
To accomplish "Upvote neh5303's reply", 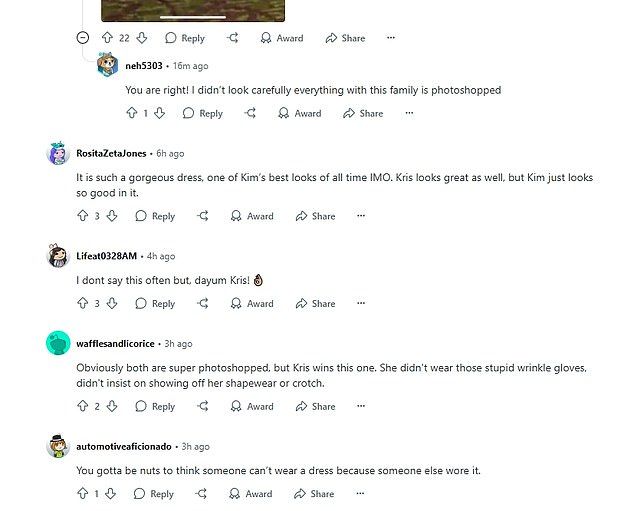I will (x=132, y=113).
